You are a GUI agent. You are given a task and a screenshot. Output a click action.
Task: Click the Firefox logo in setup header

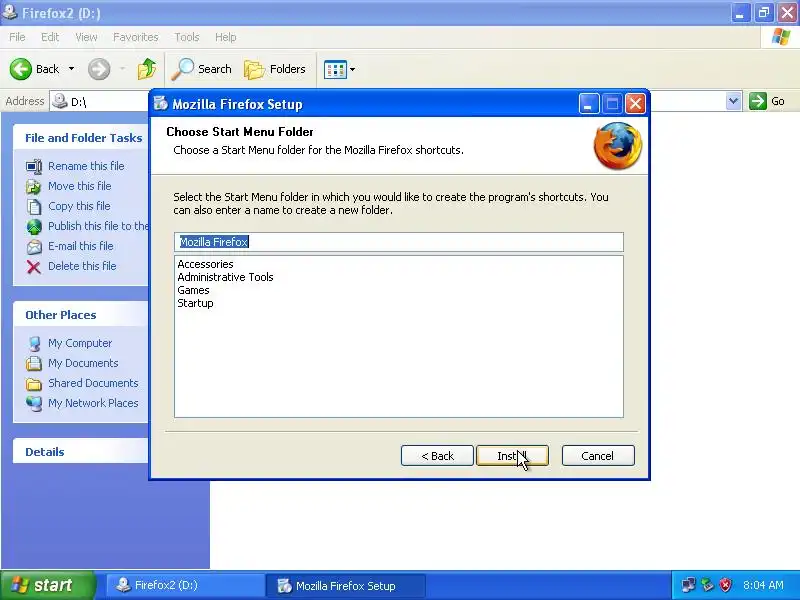pyautogui.click(x=618, y=146)
